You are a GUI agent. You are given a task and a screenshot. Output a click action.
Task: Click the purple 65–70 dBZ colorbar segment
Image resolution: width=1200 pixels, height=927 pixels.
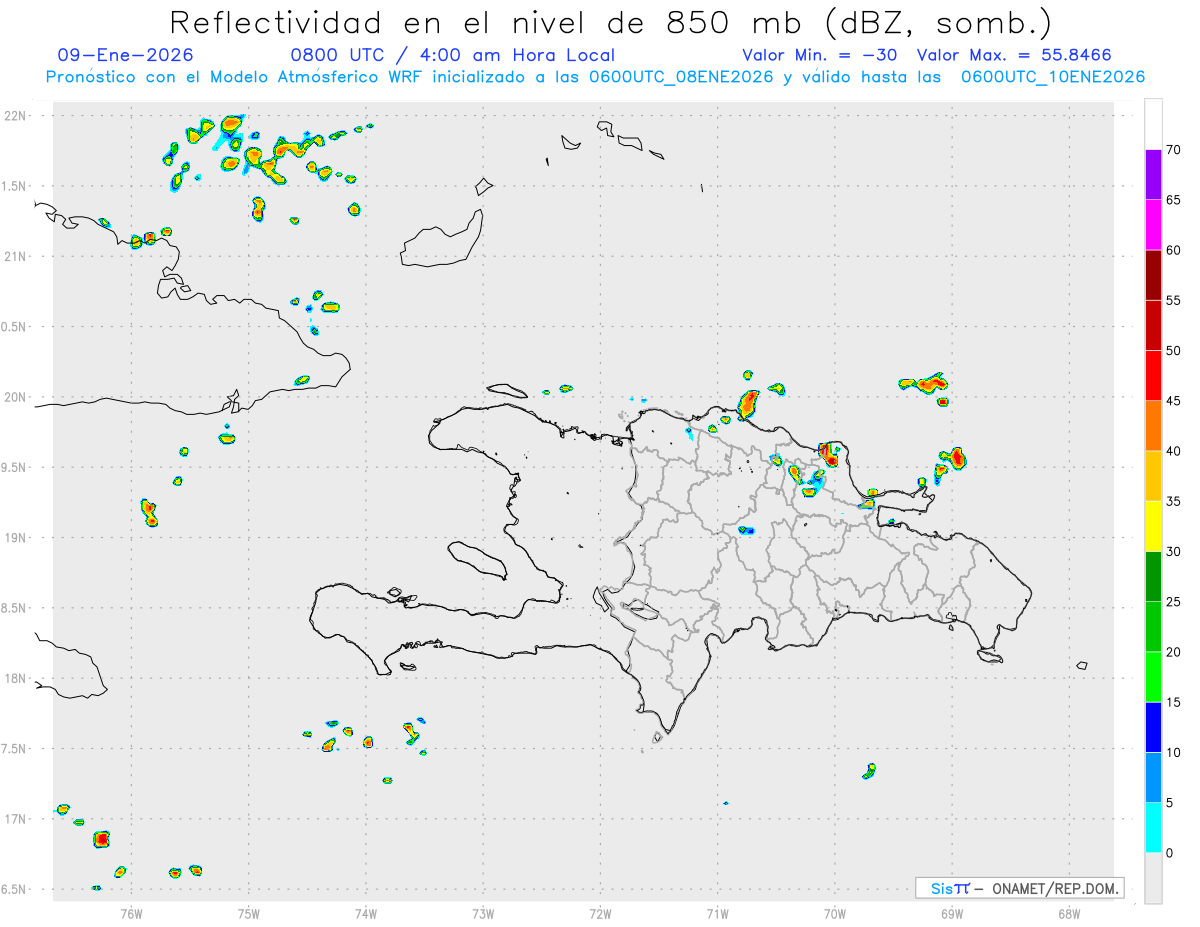point(1153,175)
